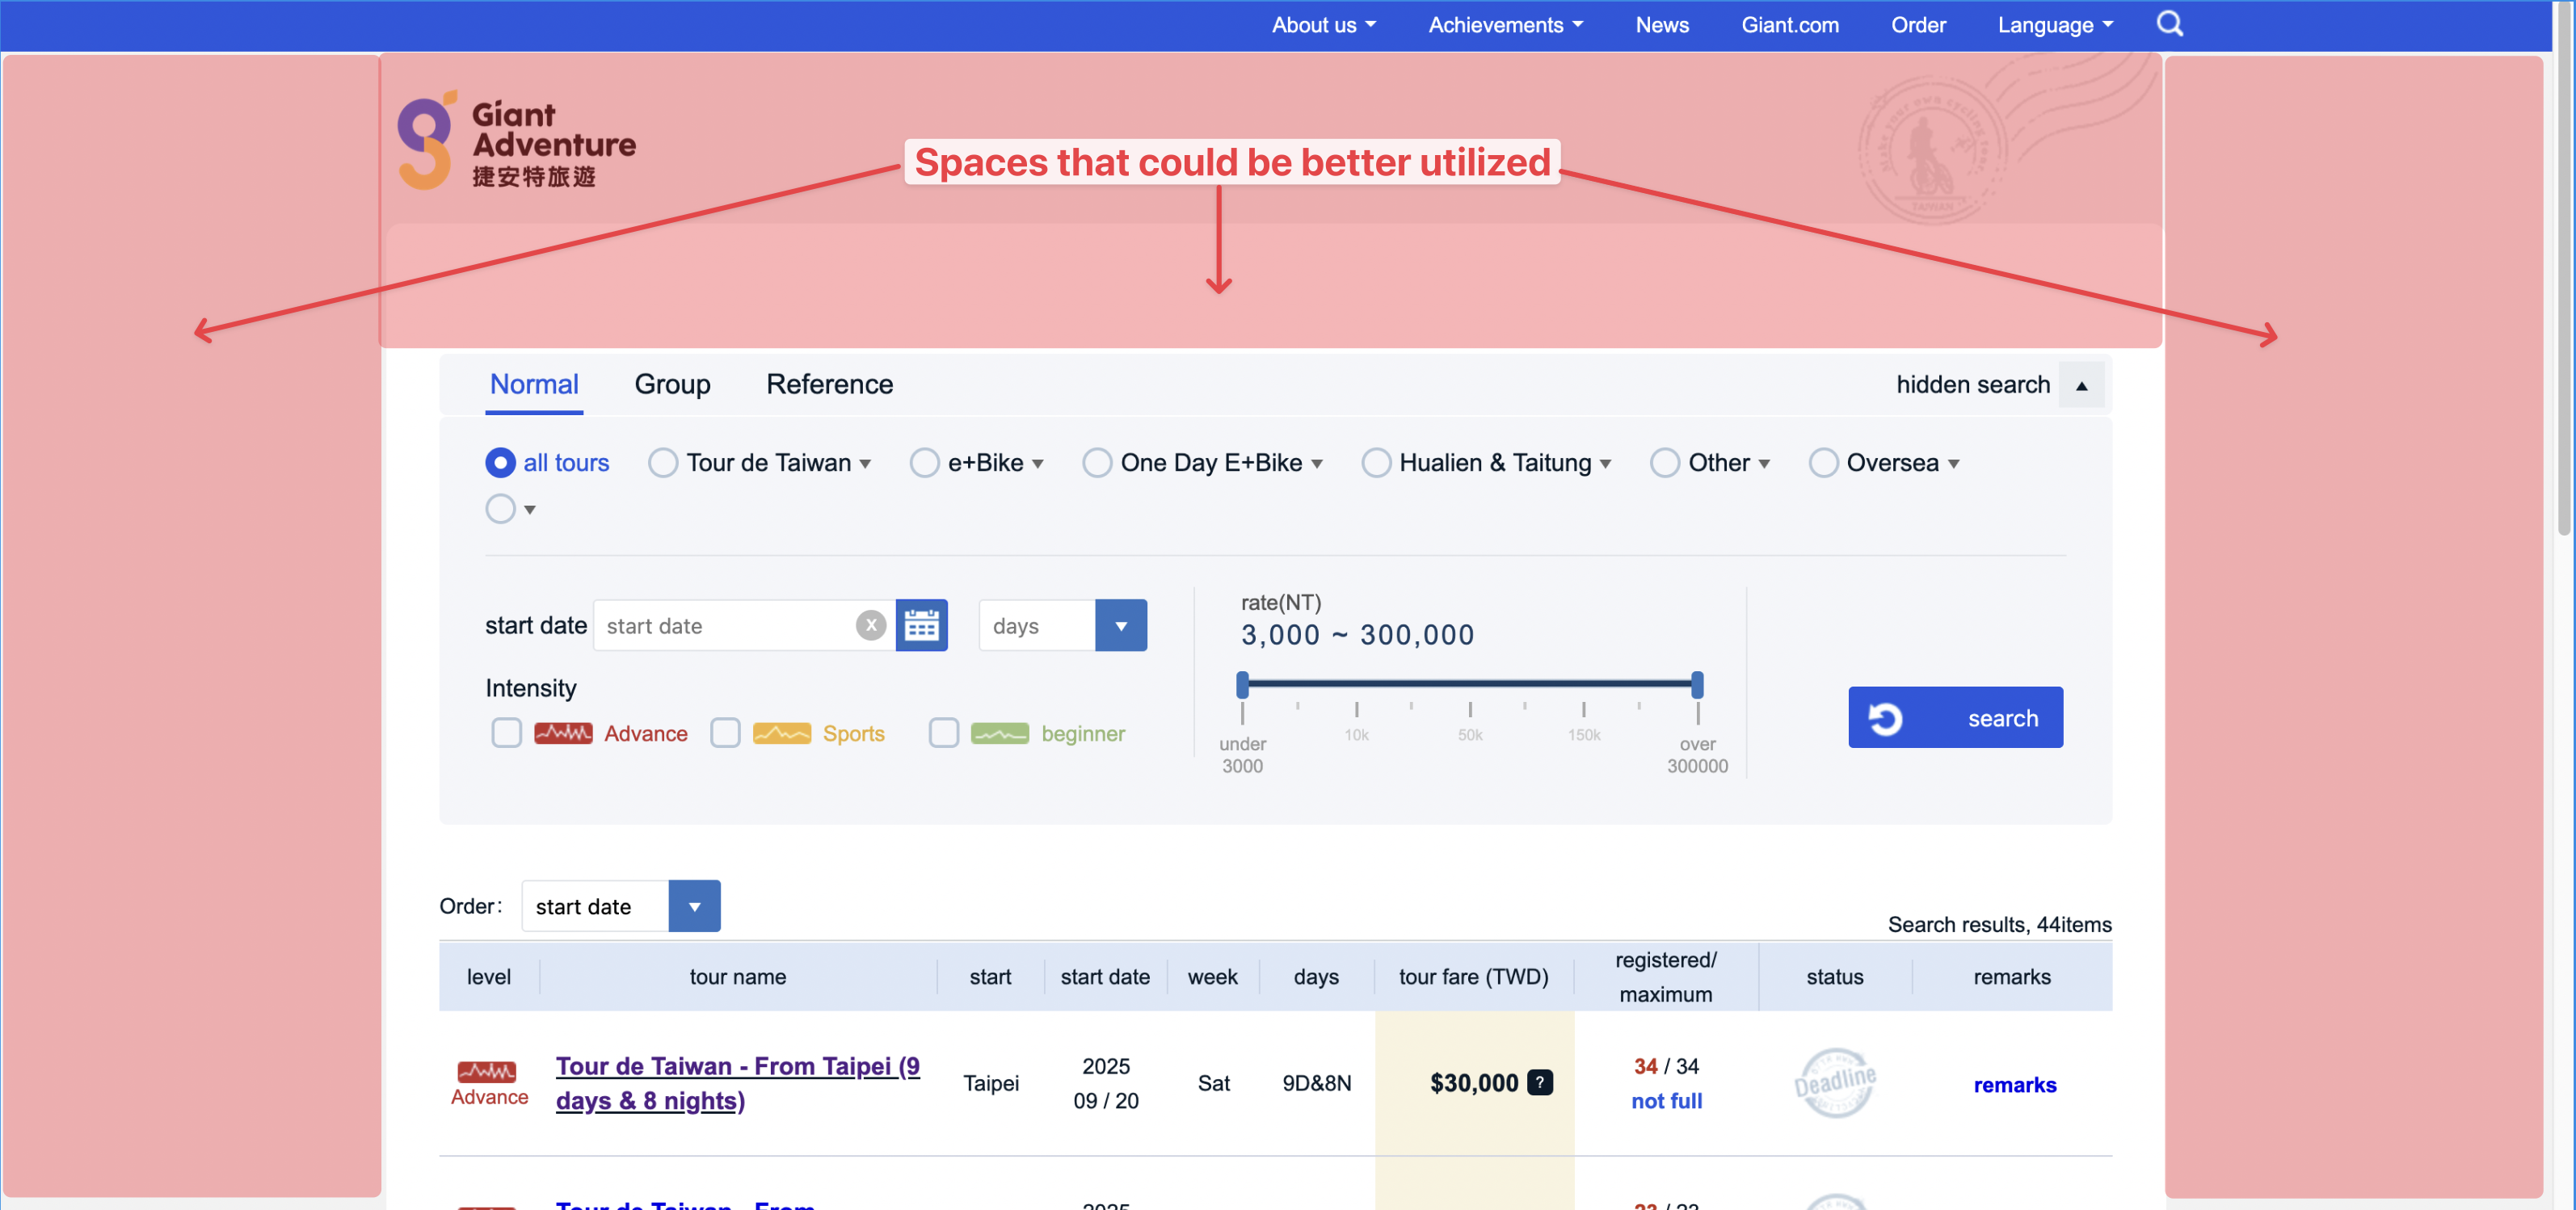Select the Tour de Taiwan radio button
Screen dimensions: 2576x1210
coord(662,463)
